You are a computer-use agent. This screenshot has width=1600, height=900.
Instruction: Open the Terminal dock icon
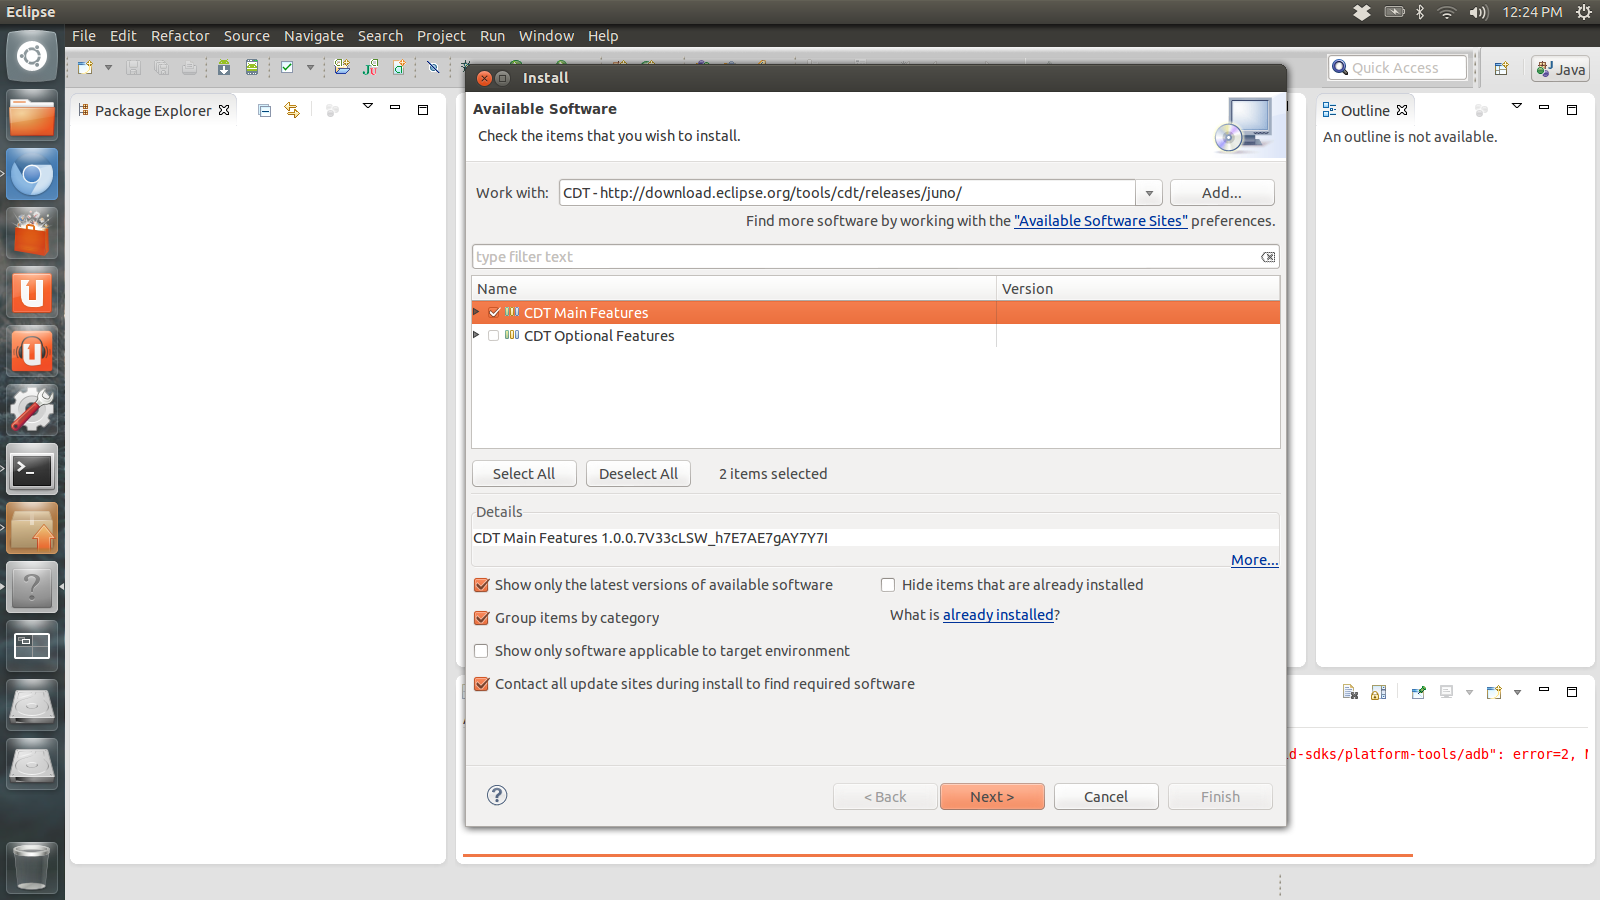click(32, 469)
